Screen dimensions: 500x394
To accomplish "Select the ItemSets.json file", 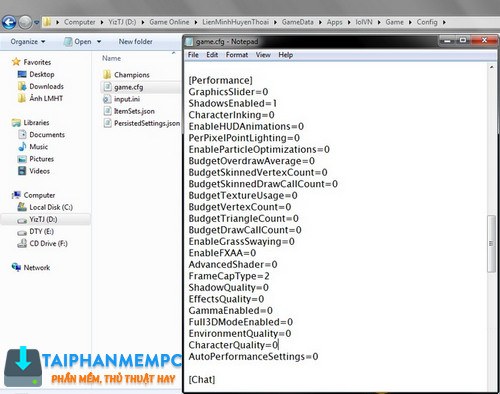I will click(x=134, y=111).
